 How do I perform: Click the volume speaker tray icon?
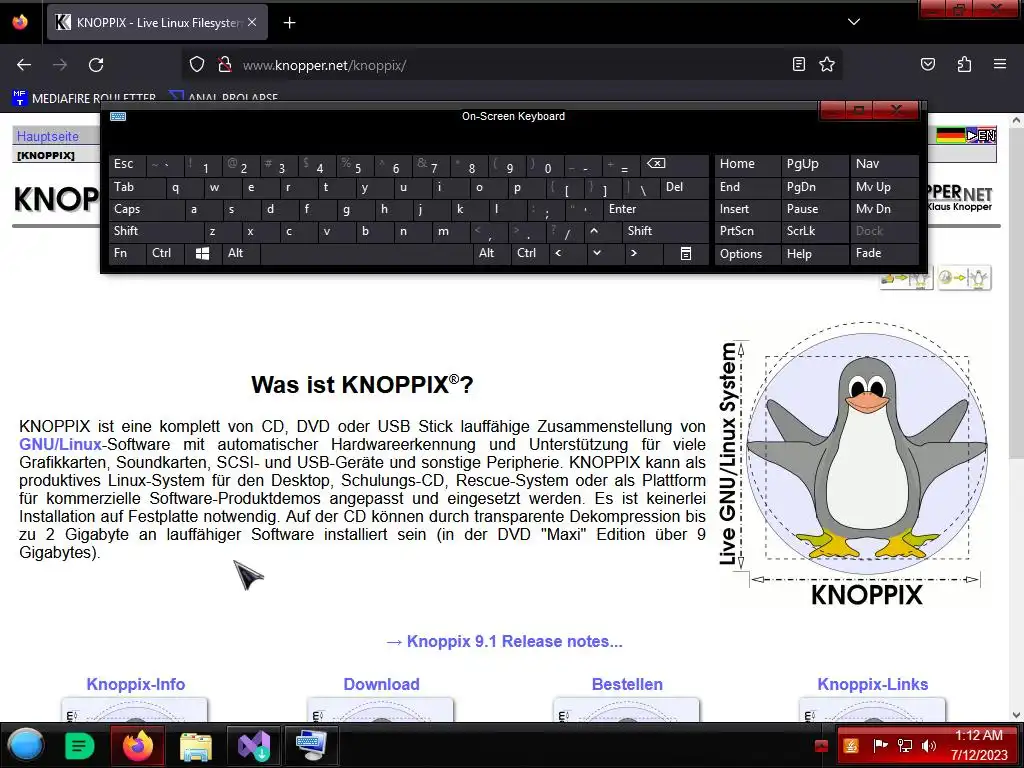click(928, 746)
